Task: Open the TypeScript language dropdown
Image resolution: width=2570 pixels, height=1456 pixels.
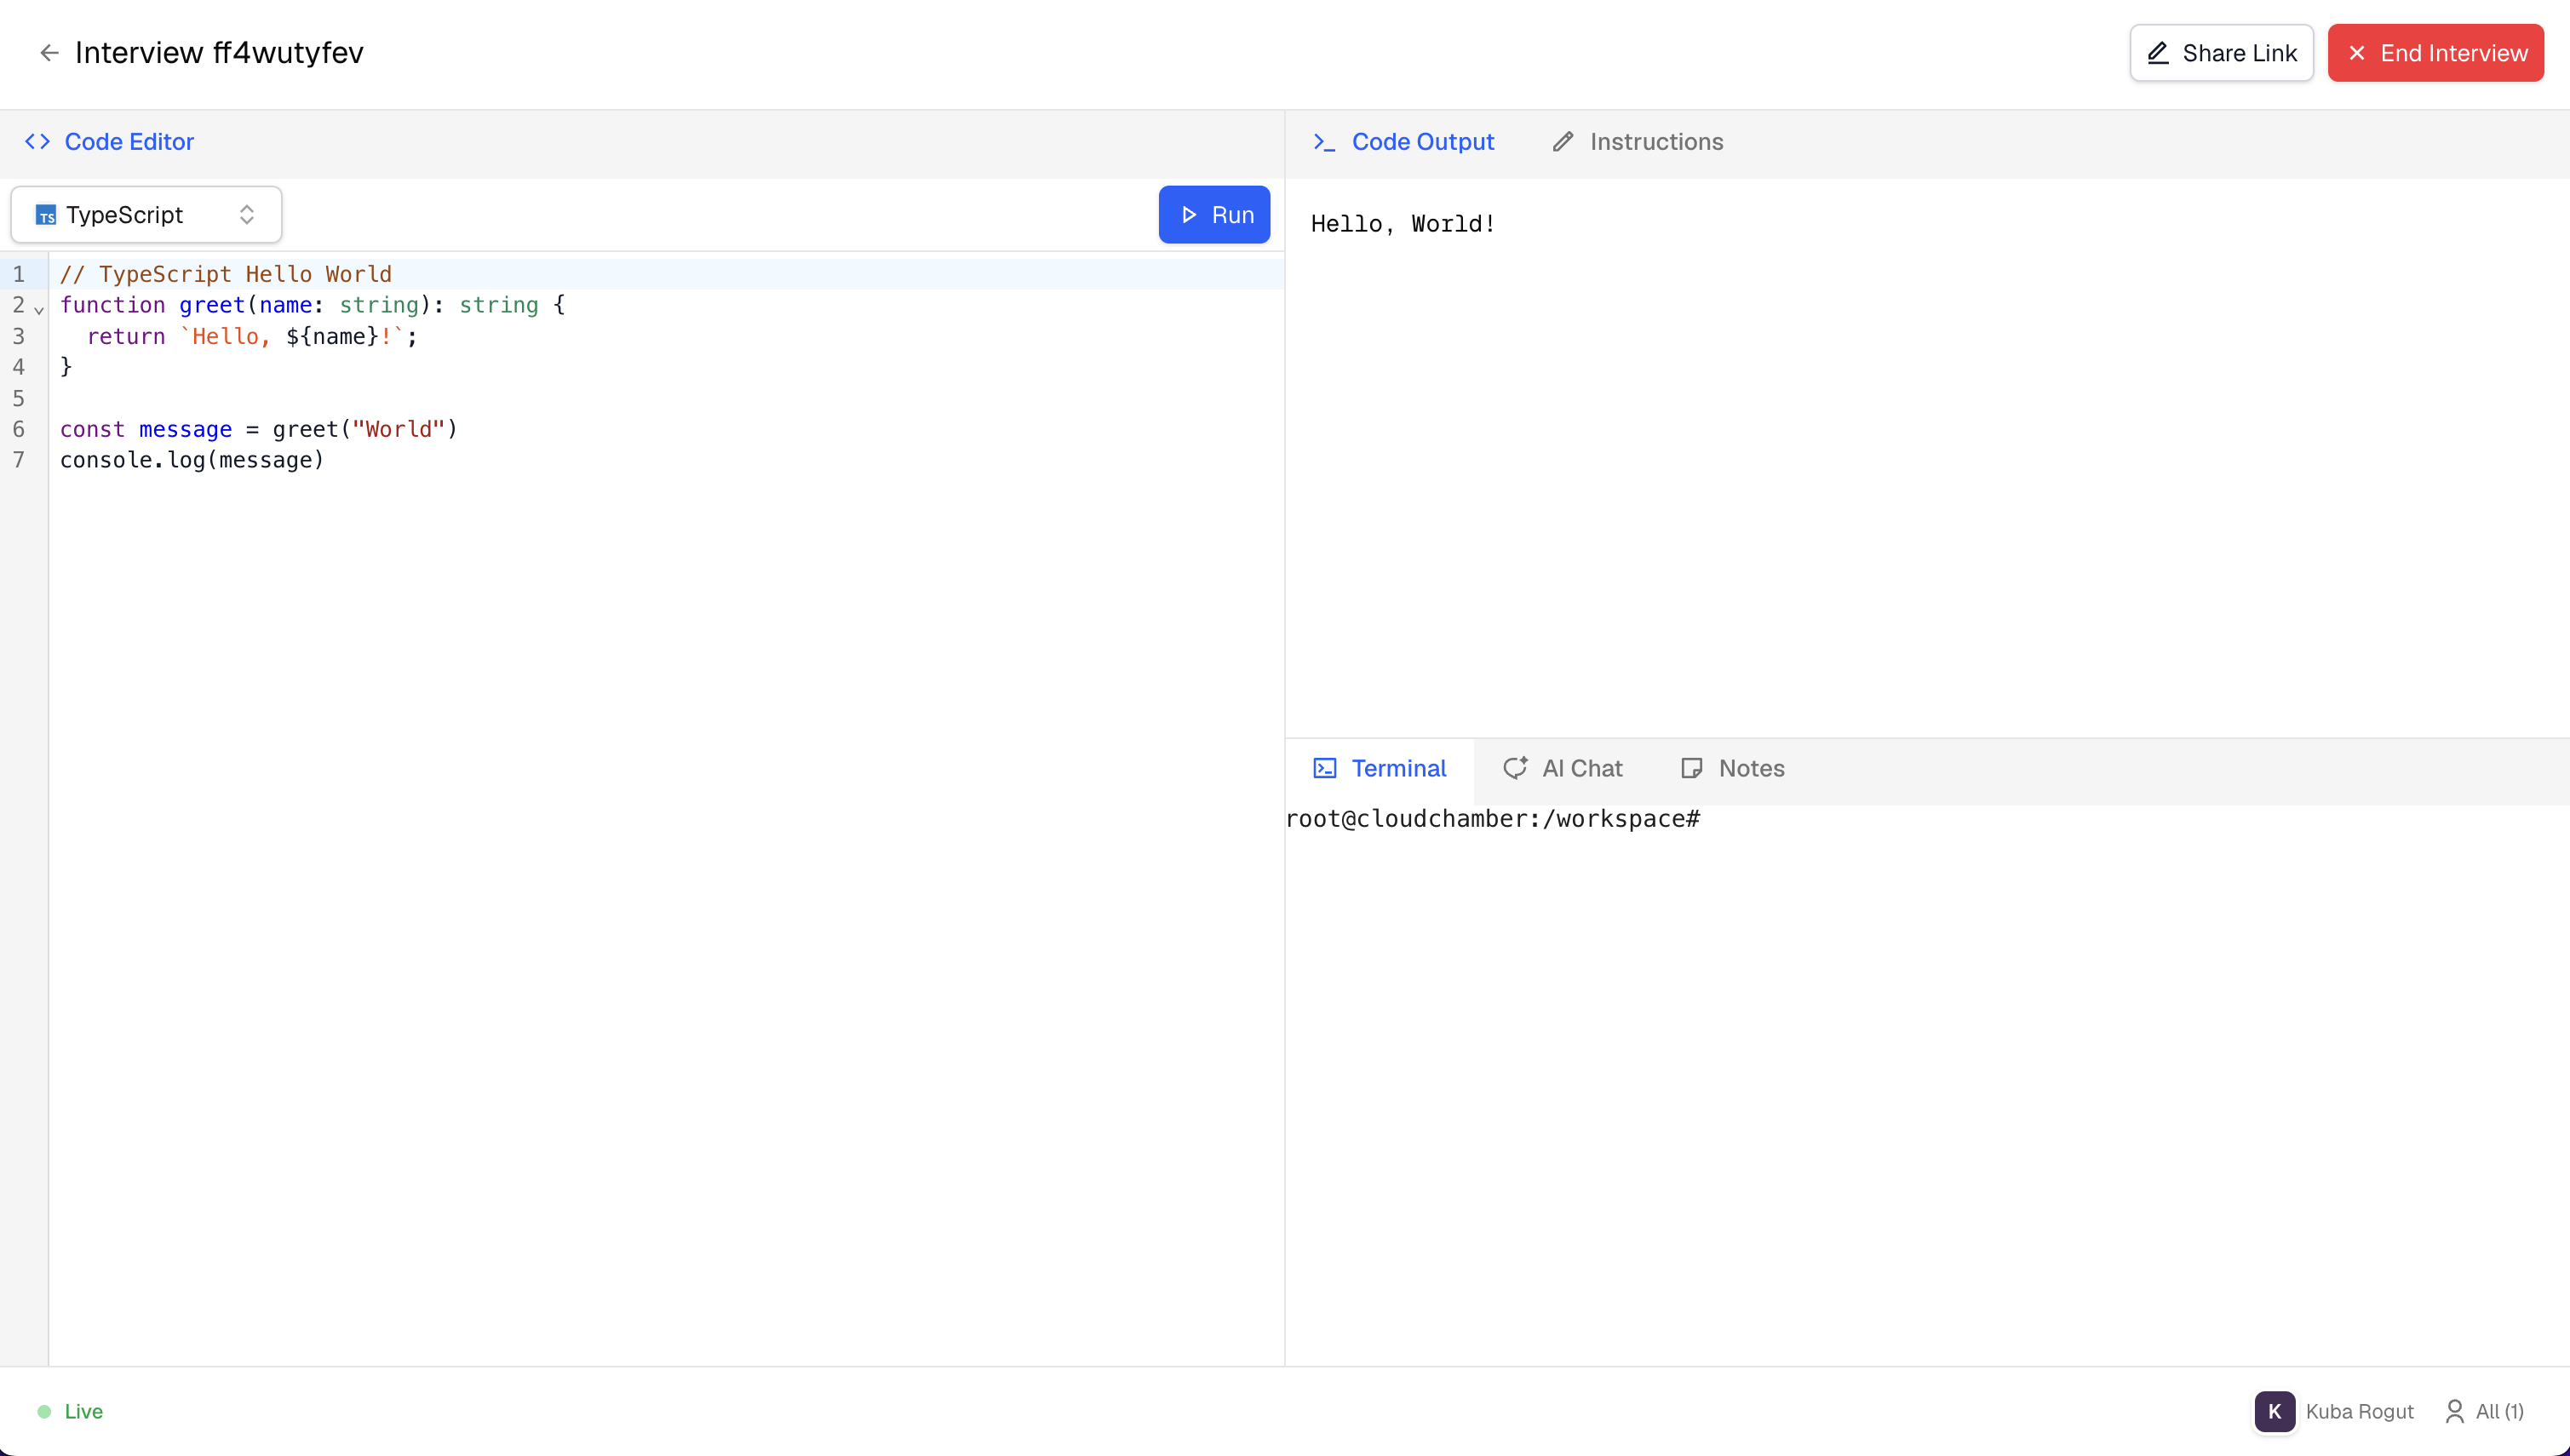Action: (x=146, y=215)
